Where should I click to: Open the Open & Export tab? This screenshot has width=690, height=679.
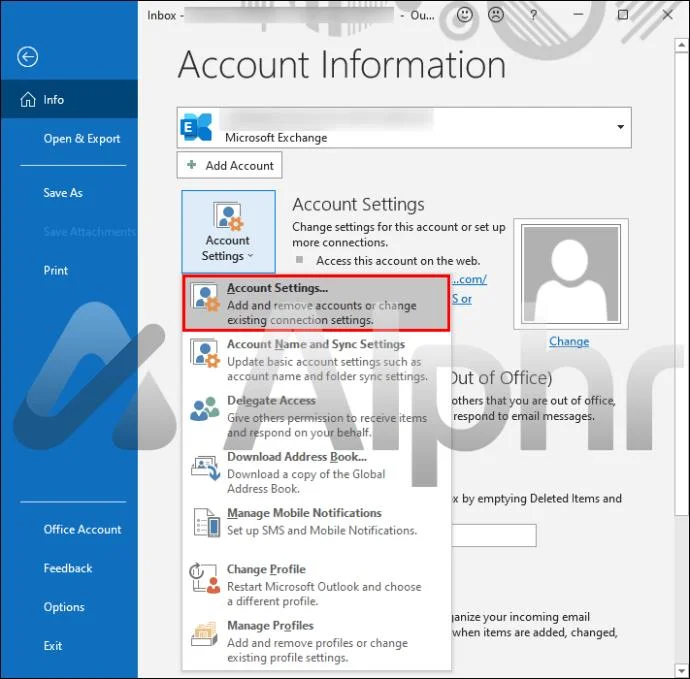tap(82, 139)
